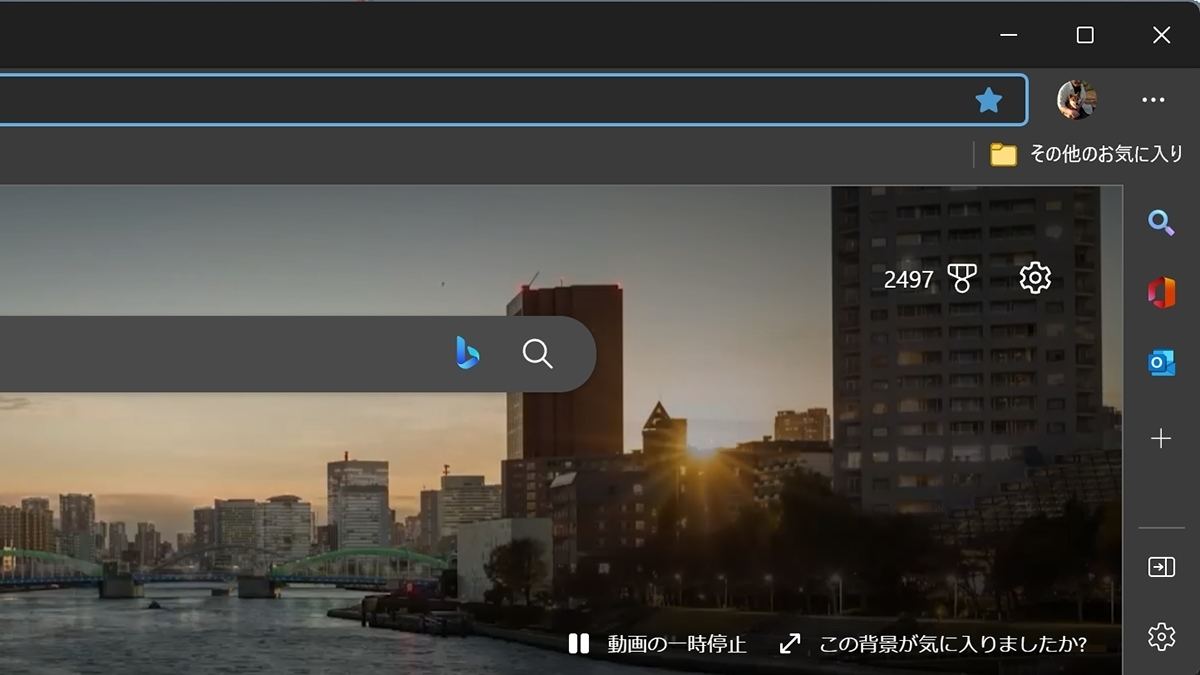The height and width of the screenshot is (675, 1200).
Task: Open sidebar settings gear at bottom
Action: point(1161,636)
